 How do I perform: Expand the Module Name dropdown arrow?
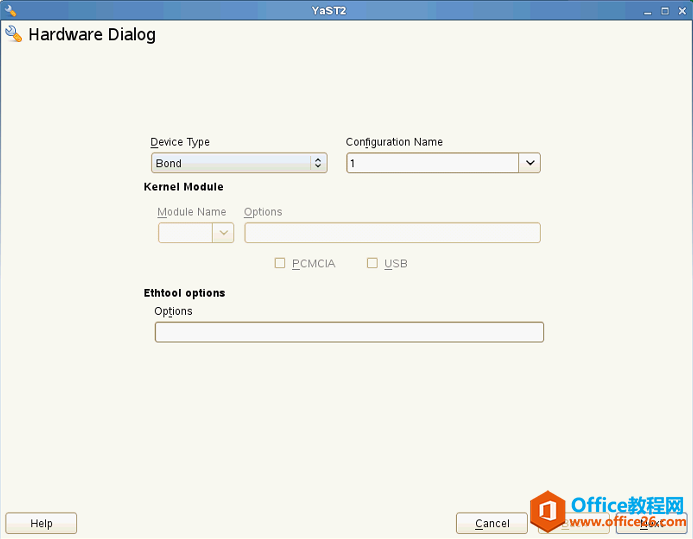point(223,233)
